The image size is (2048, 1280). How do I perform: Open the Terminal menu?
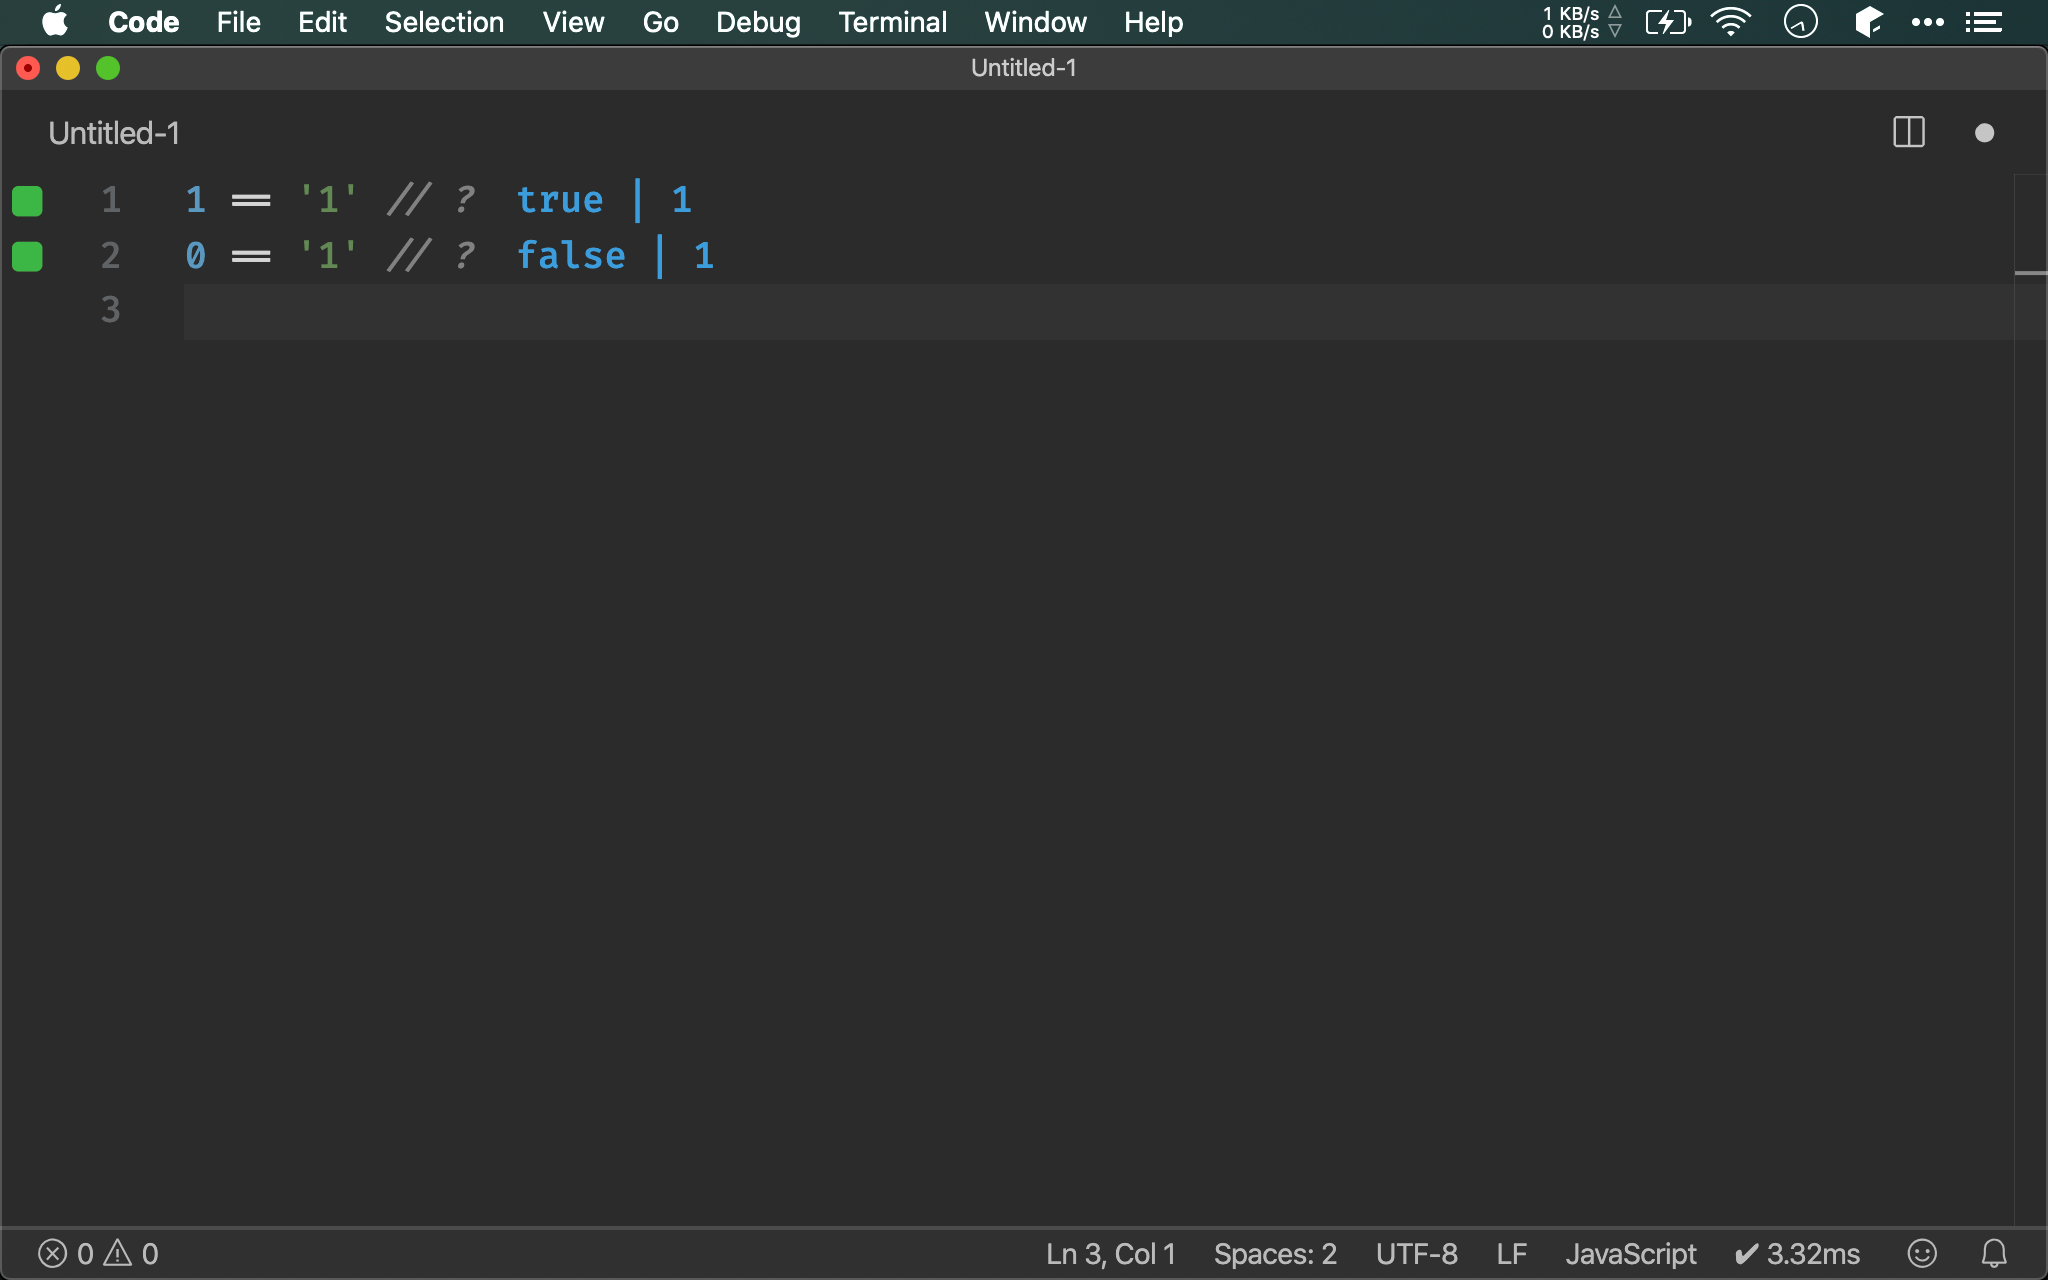[892, 22]
